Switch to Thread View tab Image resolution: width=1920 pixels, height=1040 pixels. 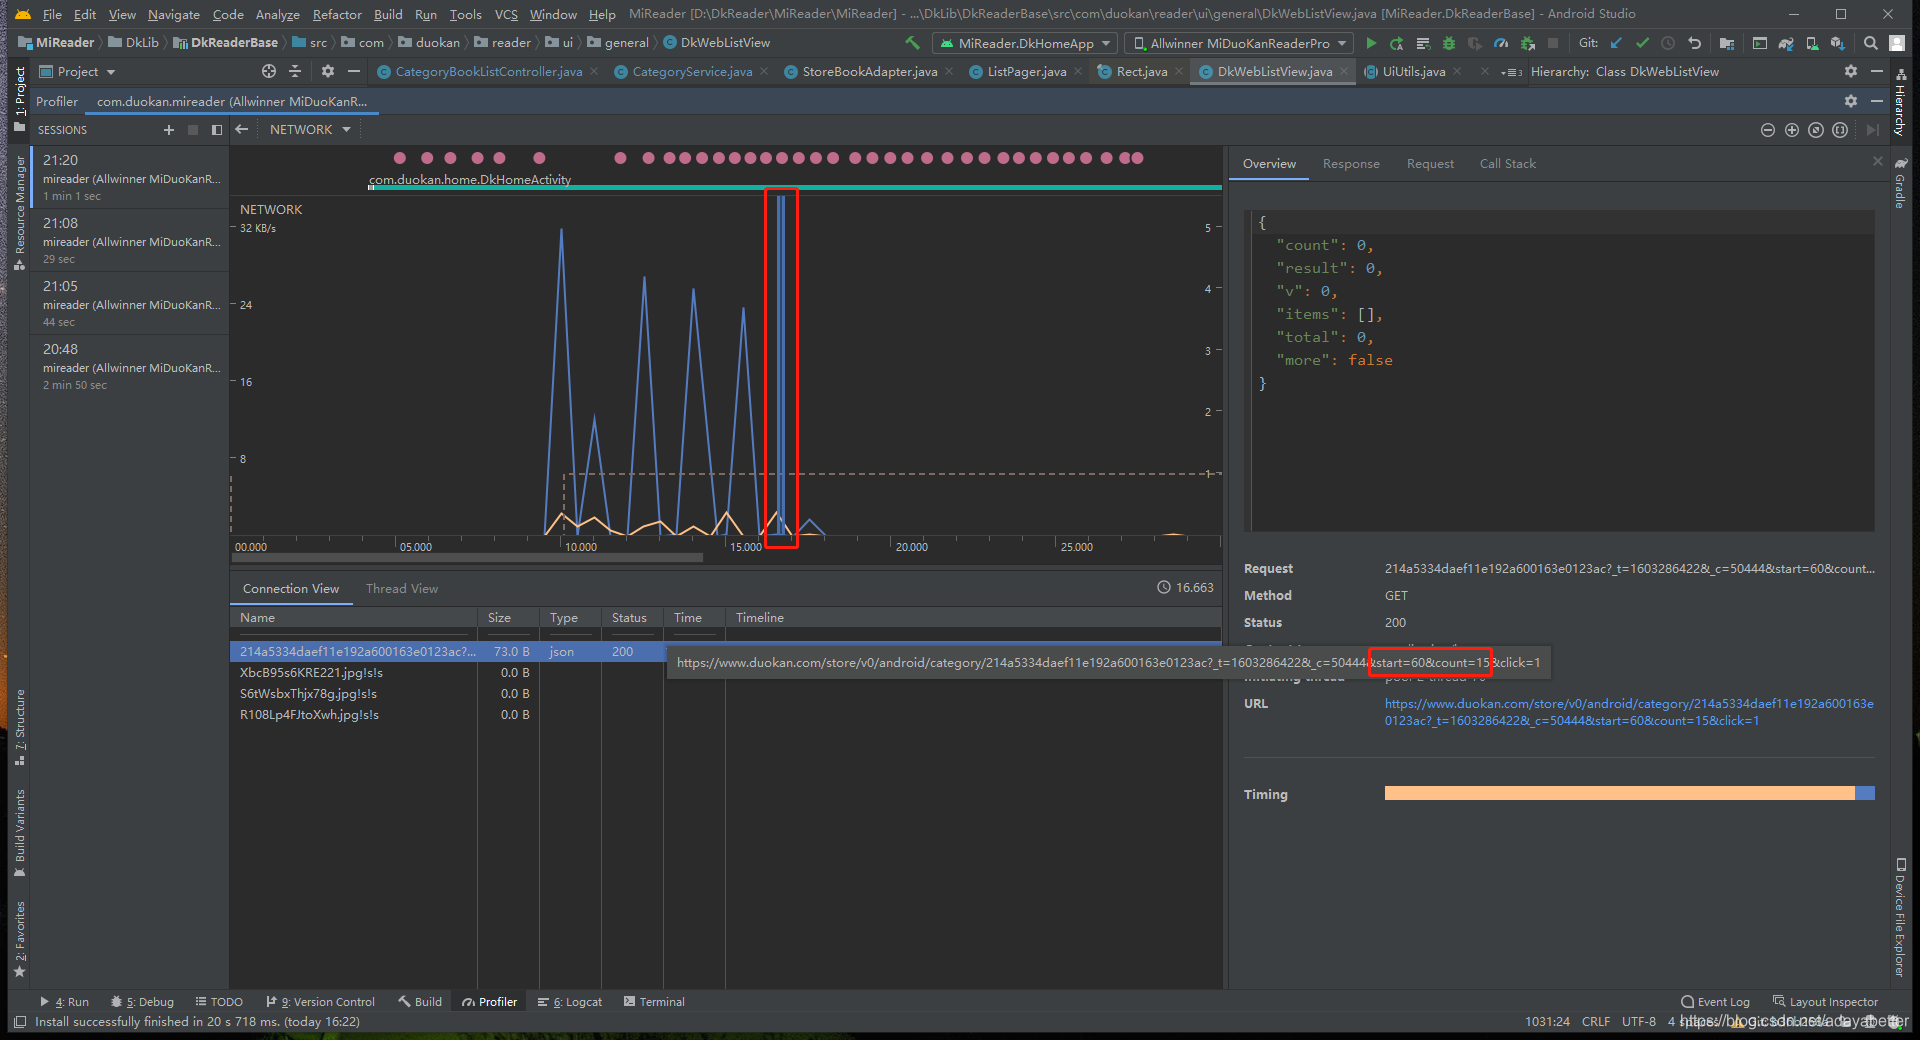(401, 588)
